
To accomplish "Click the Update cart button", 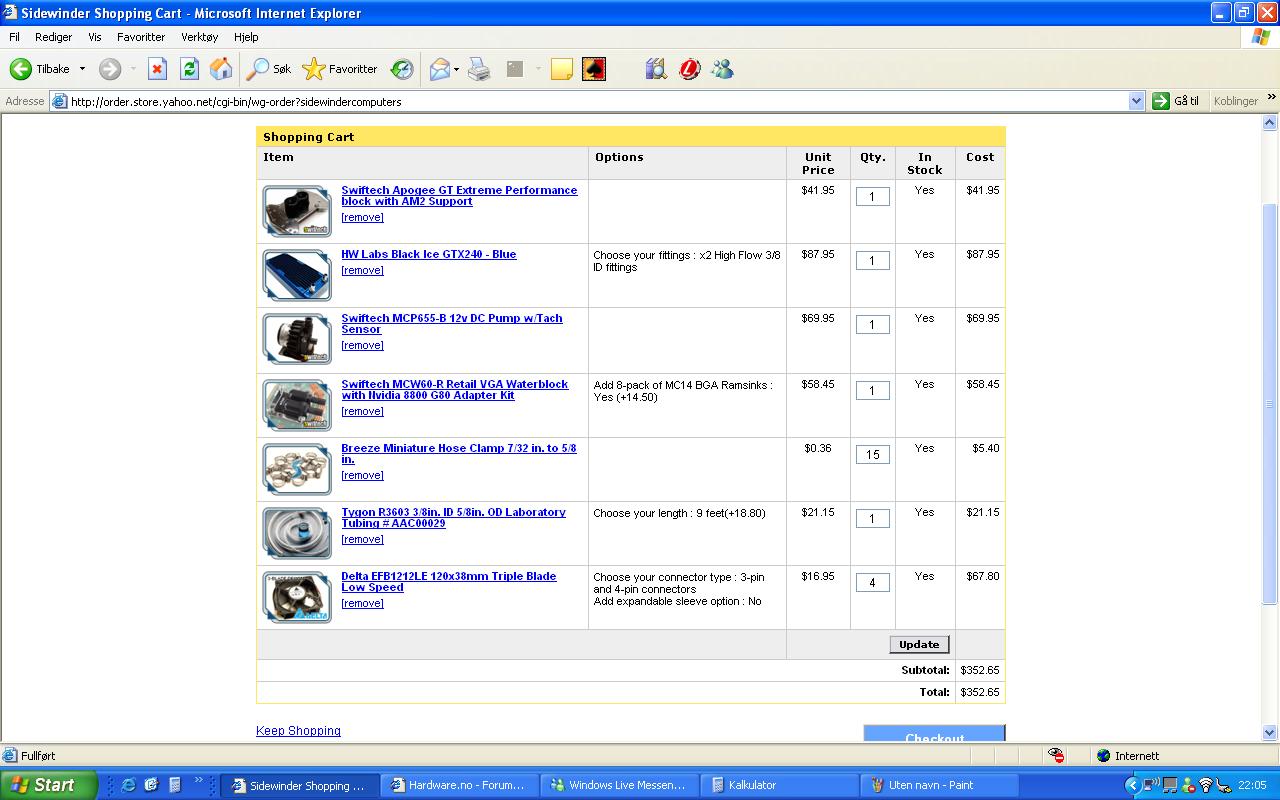I will tap(919, 645).
